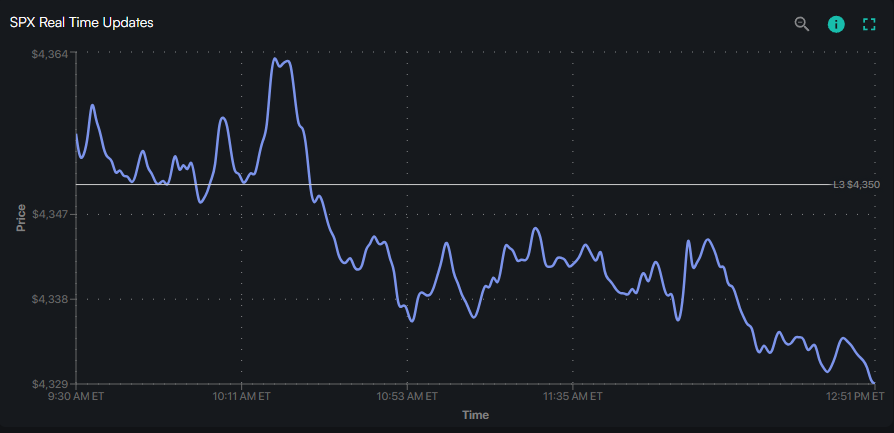Screen dimensions: 894x433
Task: Click the SPX Real Time Updates title
Action: click(x=82, y=22)
